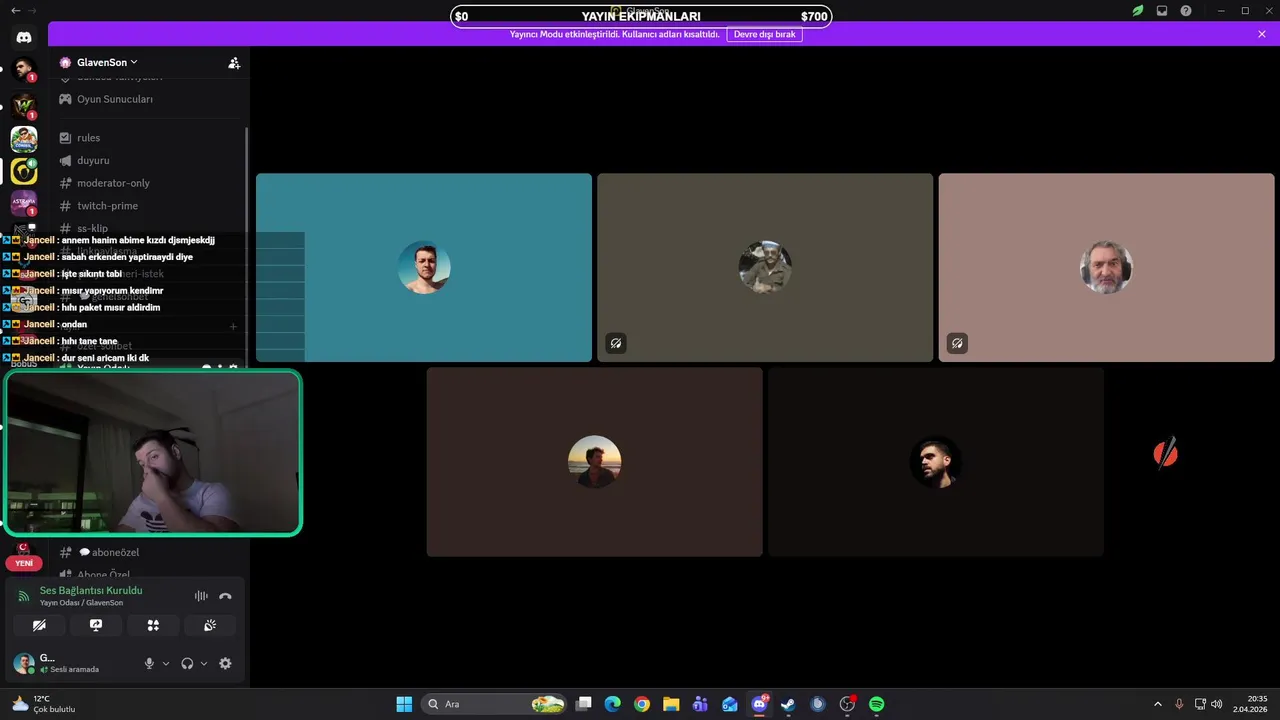This screenshot has height=720, width=1280.
Task: Select the pinkish-brown participant tile
Action: 1106,268
